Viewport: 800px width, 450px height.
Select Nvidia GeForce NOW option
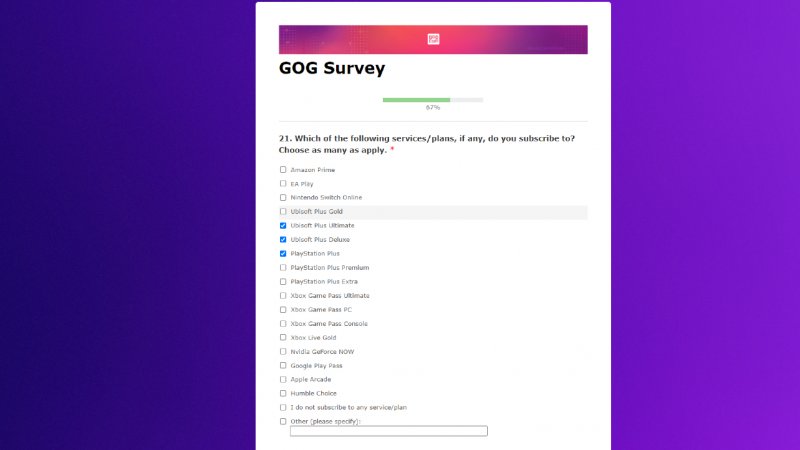click(283, 352)
